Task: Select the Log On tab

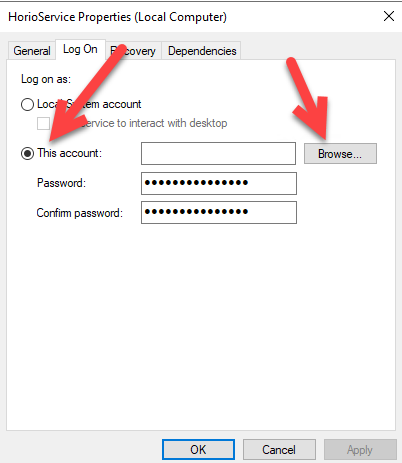Action: click(x=80, y=49)
